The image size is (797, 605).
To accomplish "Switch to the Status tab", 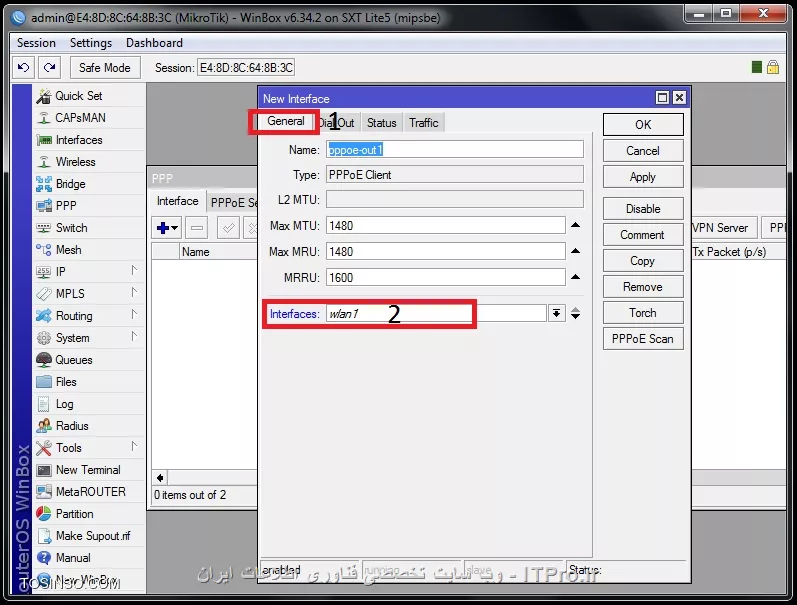I will point(381,123).
